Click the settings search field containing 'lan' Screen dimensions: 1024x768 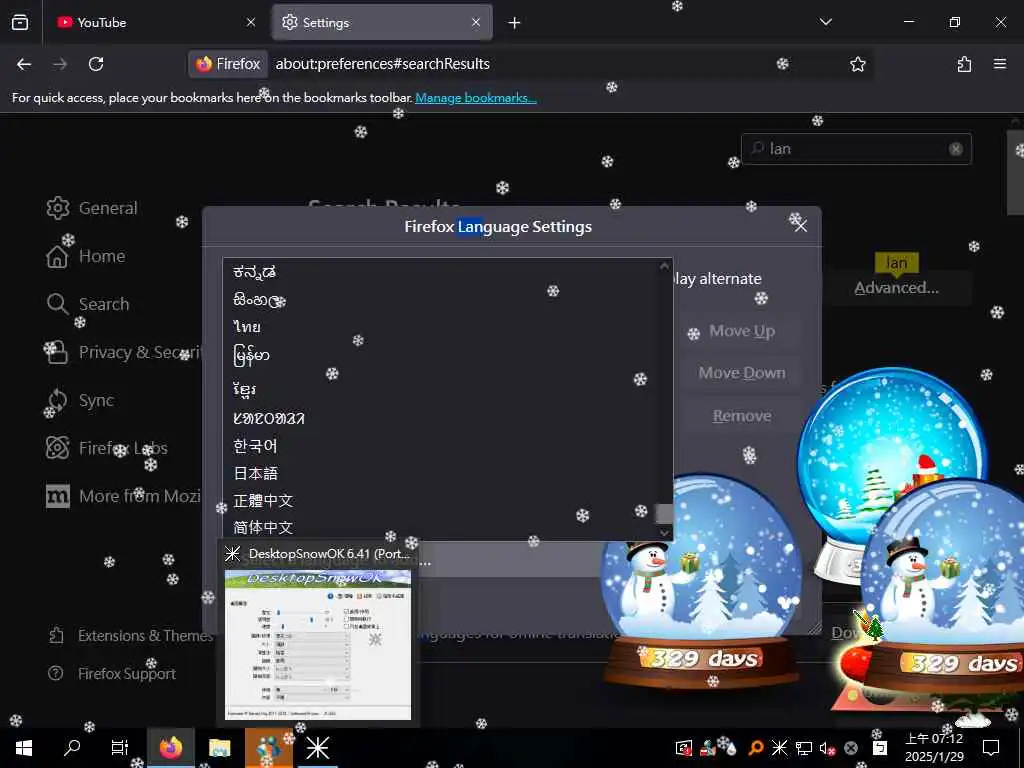coord(856,149)
